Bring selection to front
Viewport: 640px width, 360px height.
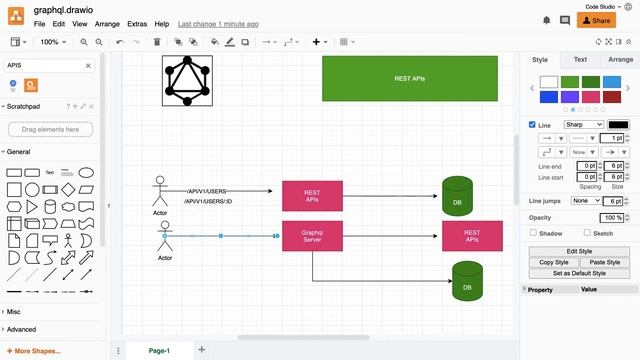tap(178, 42)
